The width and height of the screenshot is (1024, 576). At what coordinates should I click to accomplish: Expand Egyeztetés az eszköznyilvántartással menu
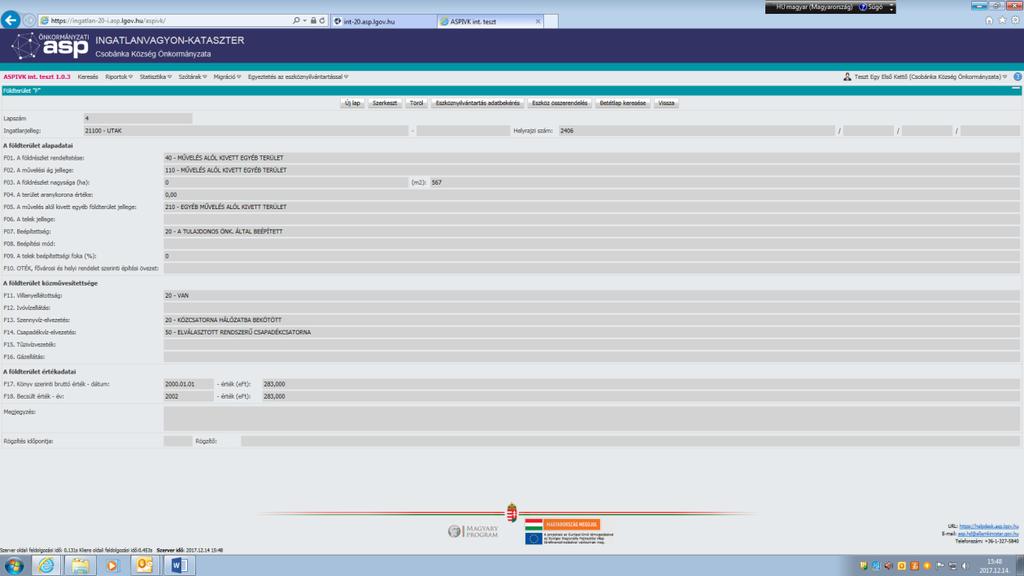coord(298,76)
